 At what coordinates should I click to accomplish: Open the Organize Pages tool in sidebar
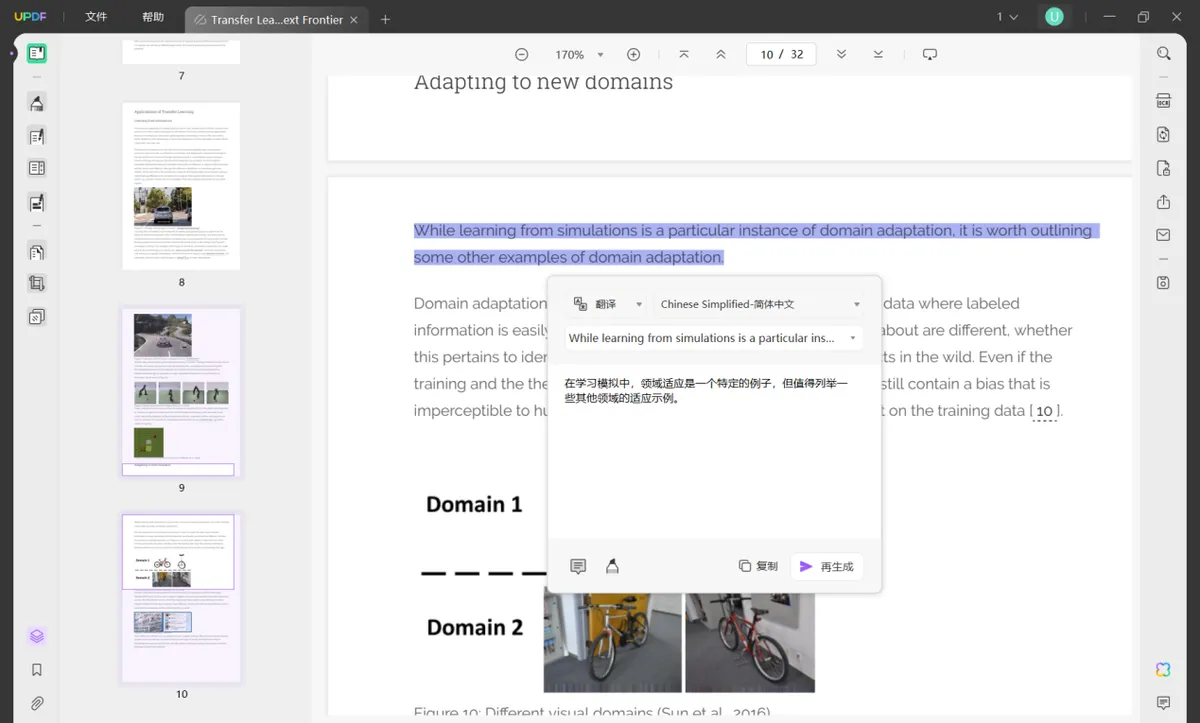[x=37, y=252]
